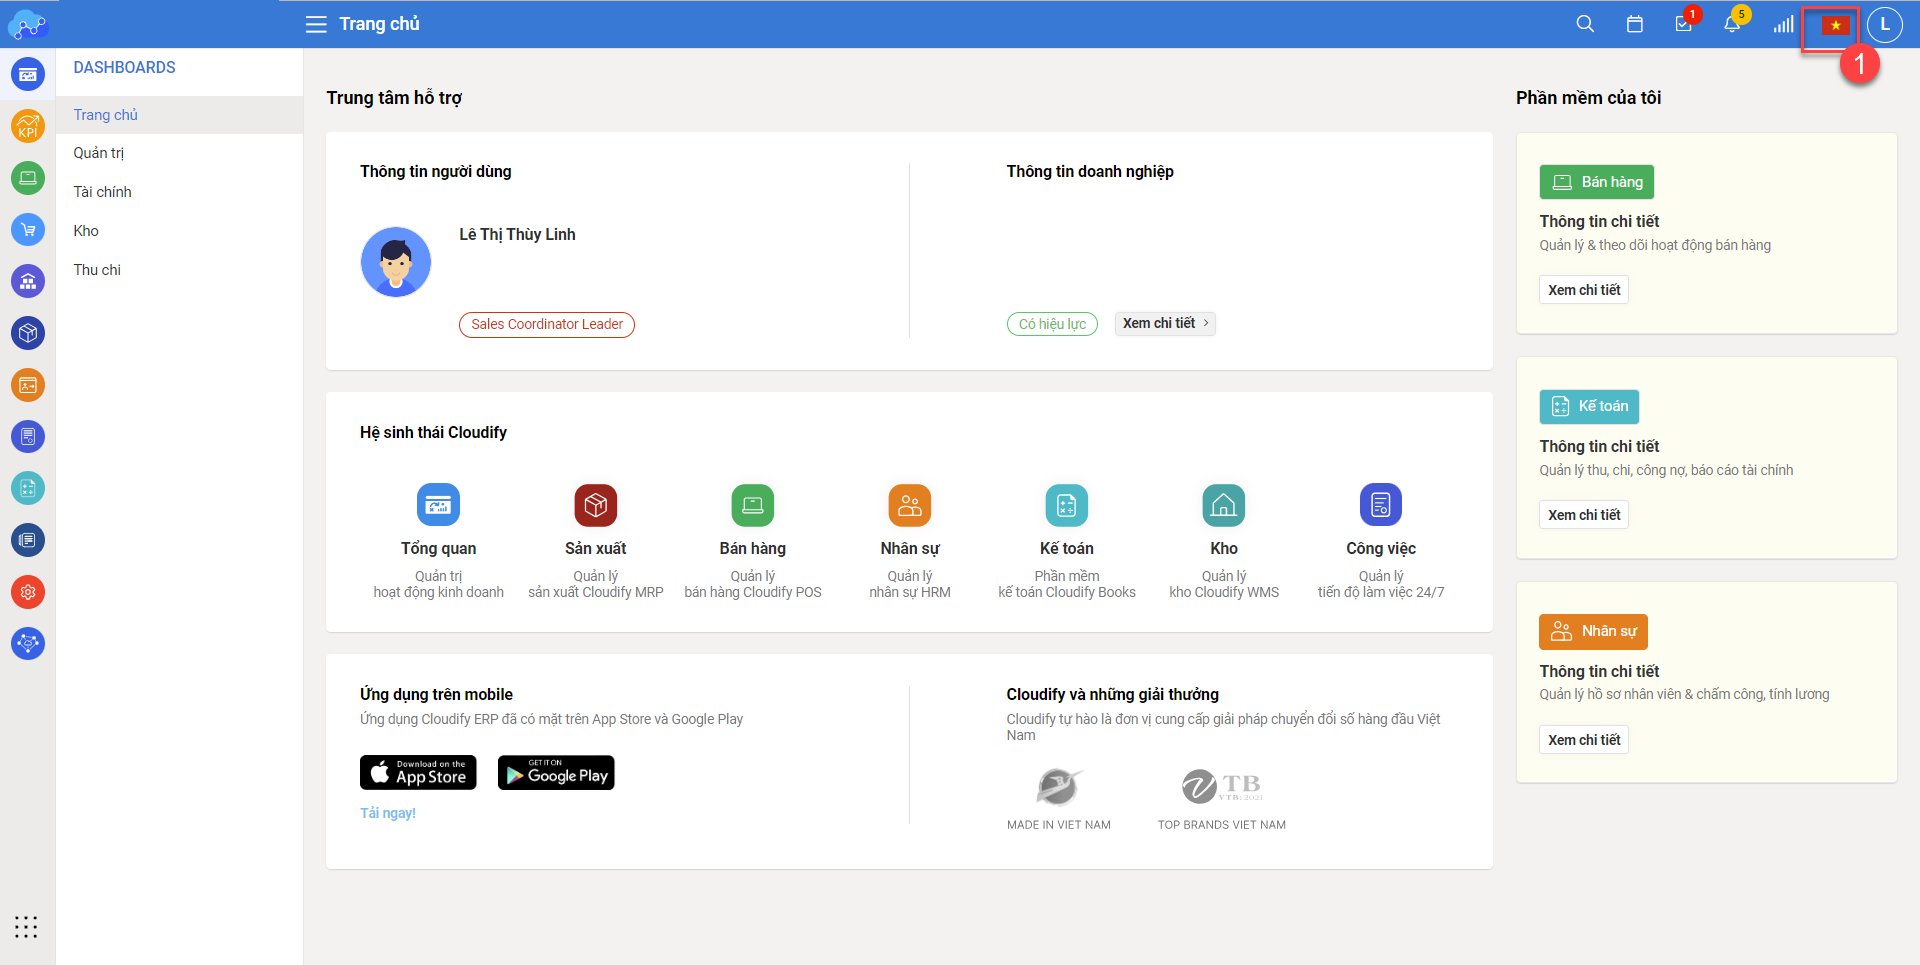Click the Made in Viet Nam award logo
The height and width of the screenshot is (965, 1920).
click(x=1058, y=787)
